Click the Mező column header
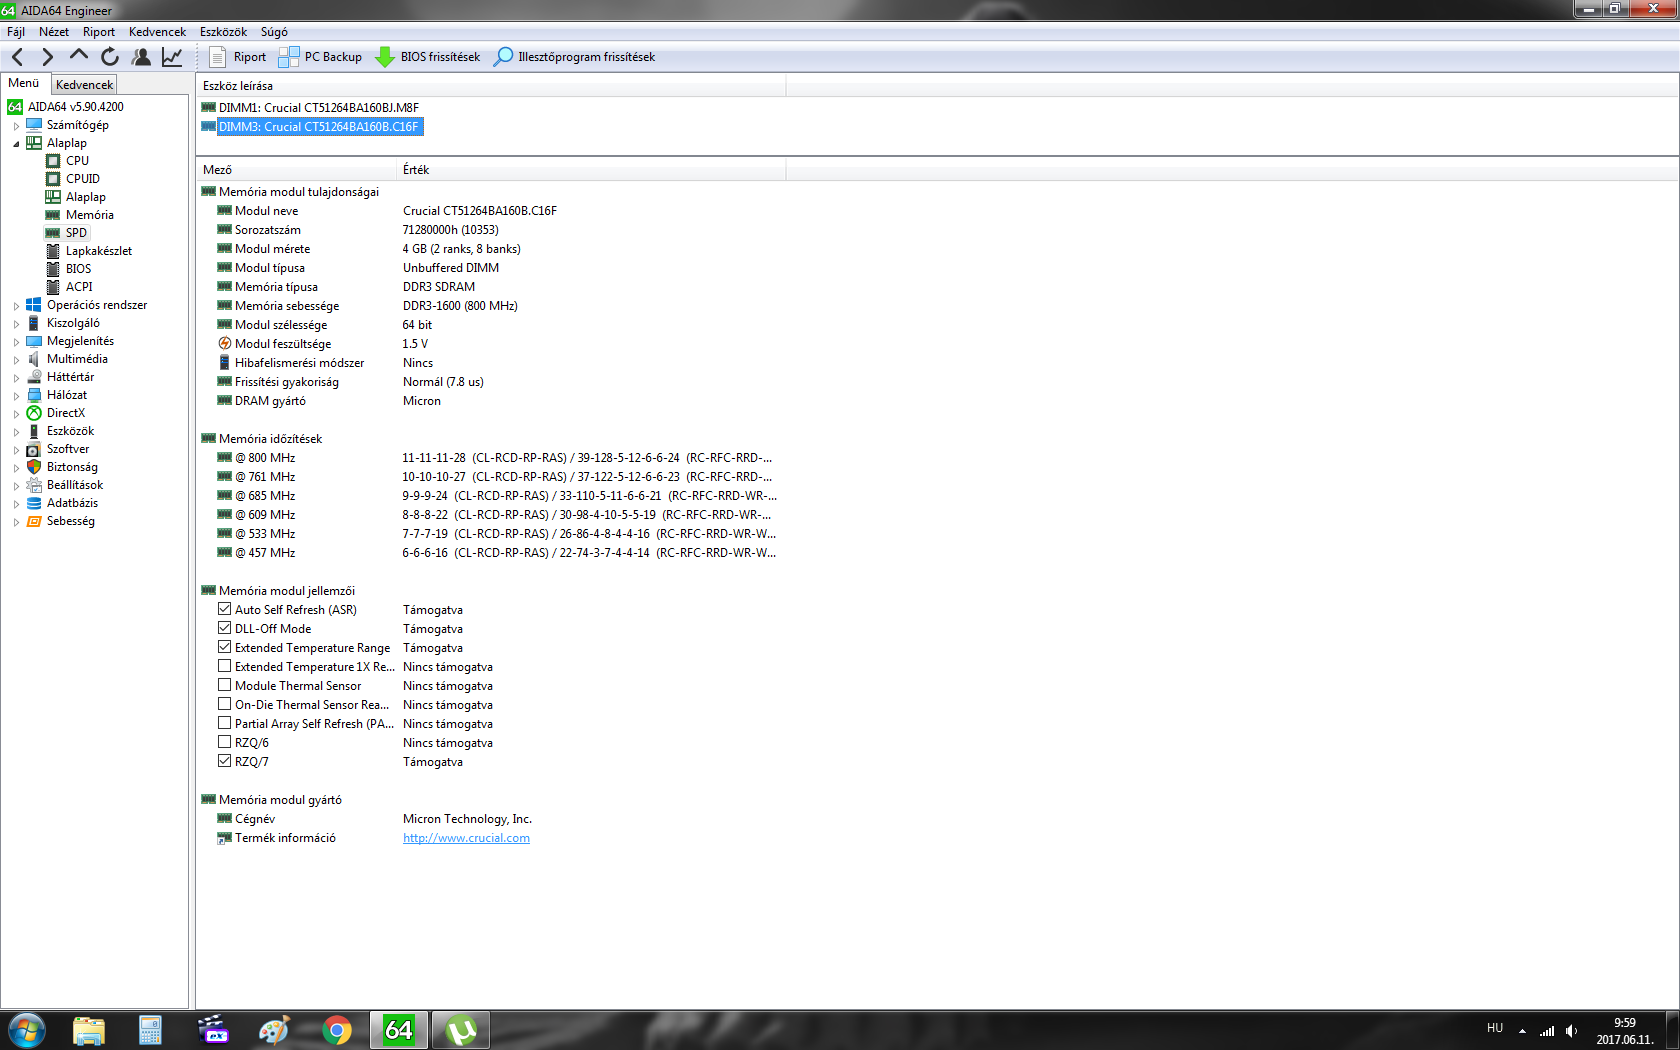This screenshot has width=1680, height=1050. coord(297,170)
